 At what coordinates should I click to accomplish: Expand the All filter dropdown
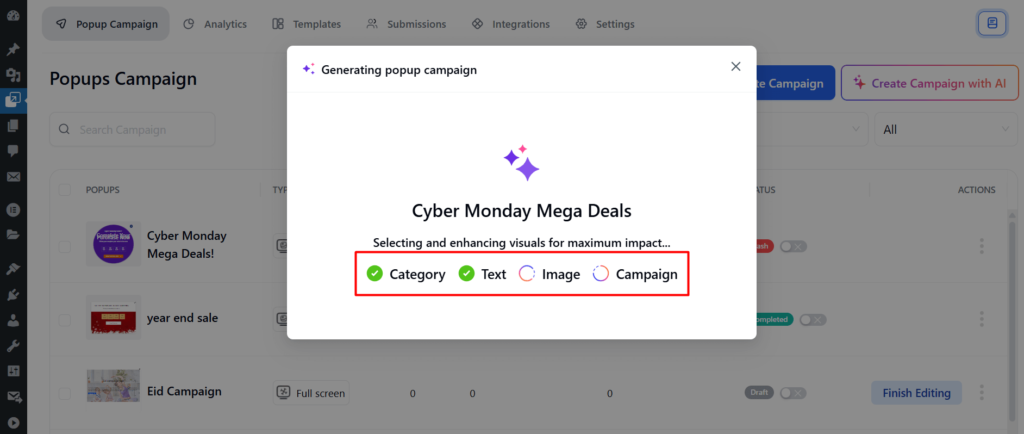[945, 129]
